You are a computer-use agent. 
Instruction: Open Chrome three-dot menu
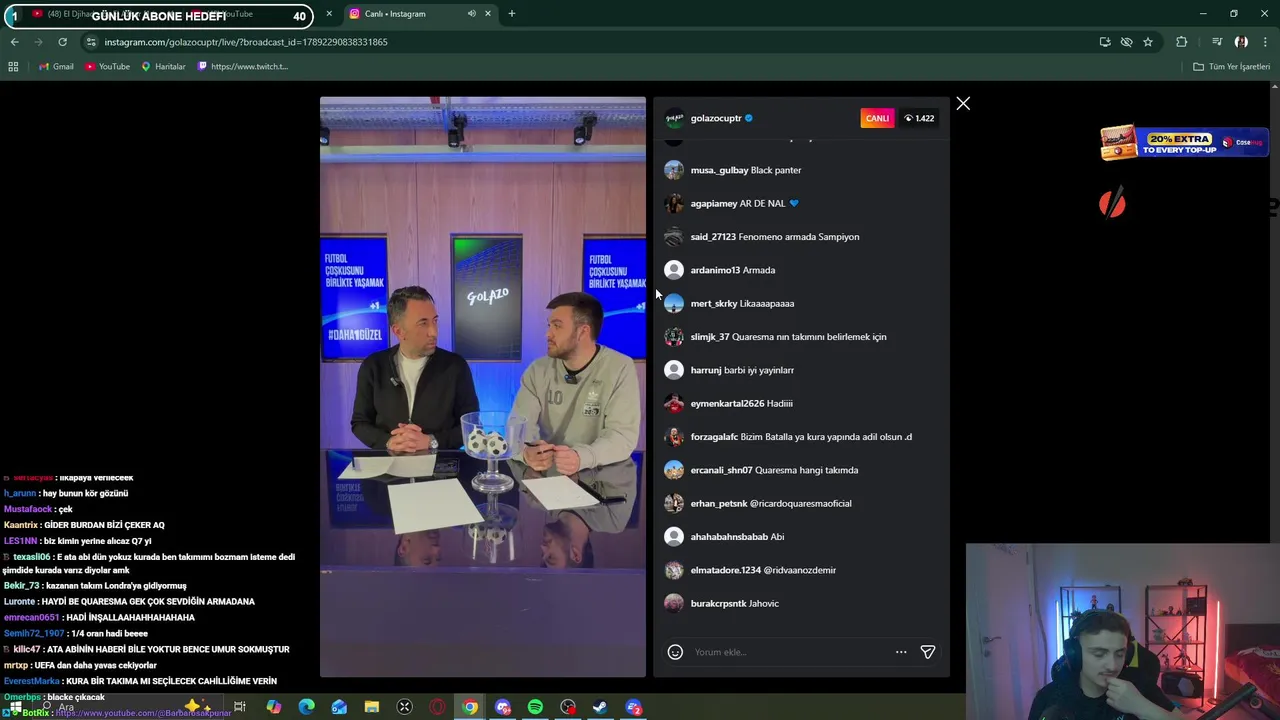point(1266,42)
